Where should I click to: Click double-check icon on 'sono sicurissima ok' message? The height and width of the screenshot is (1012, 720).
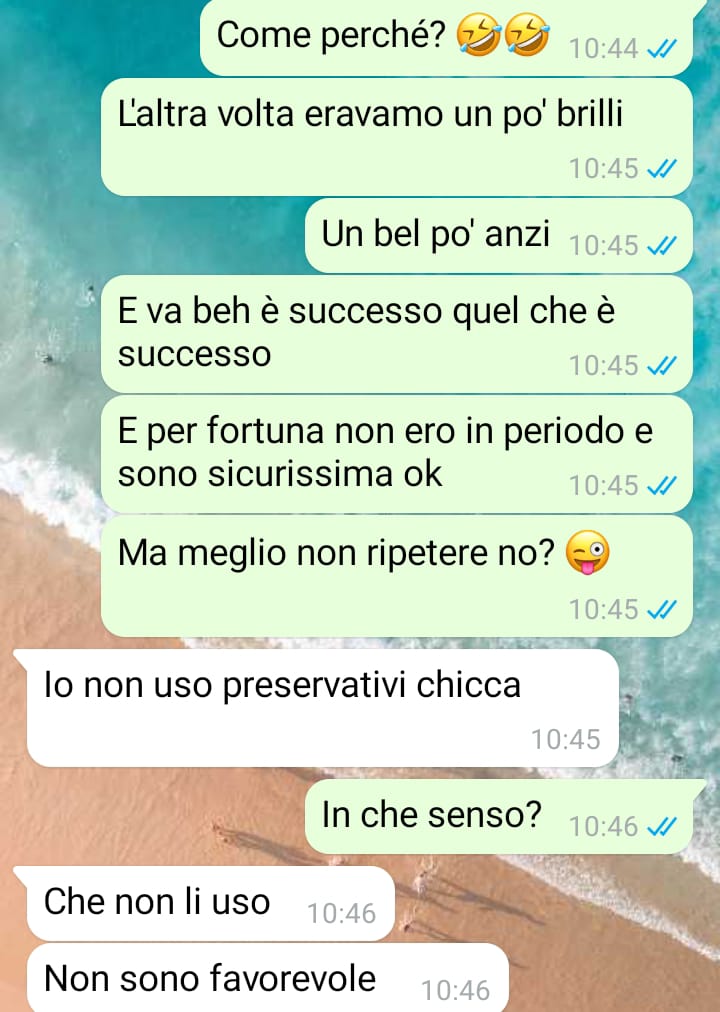661,485
